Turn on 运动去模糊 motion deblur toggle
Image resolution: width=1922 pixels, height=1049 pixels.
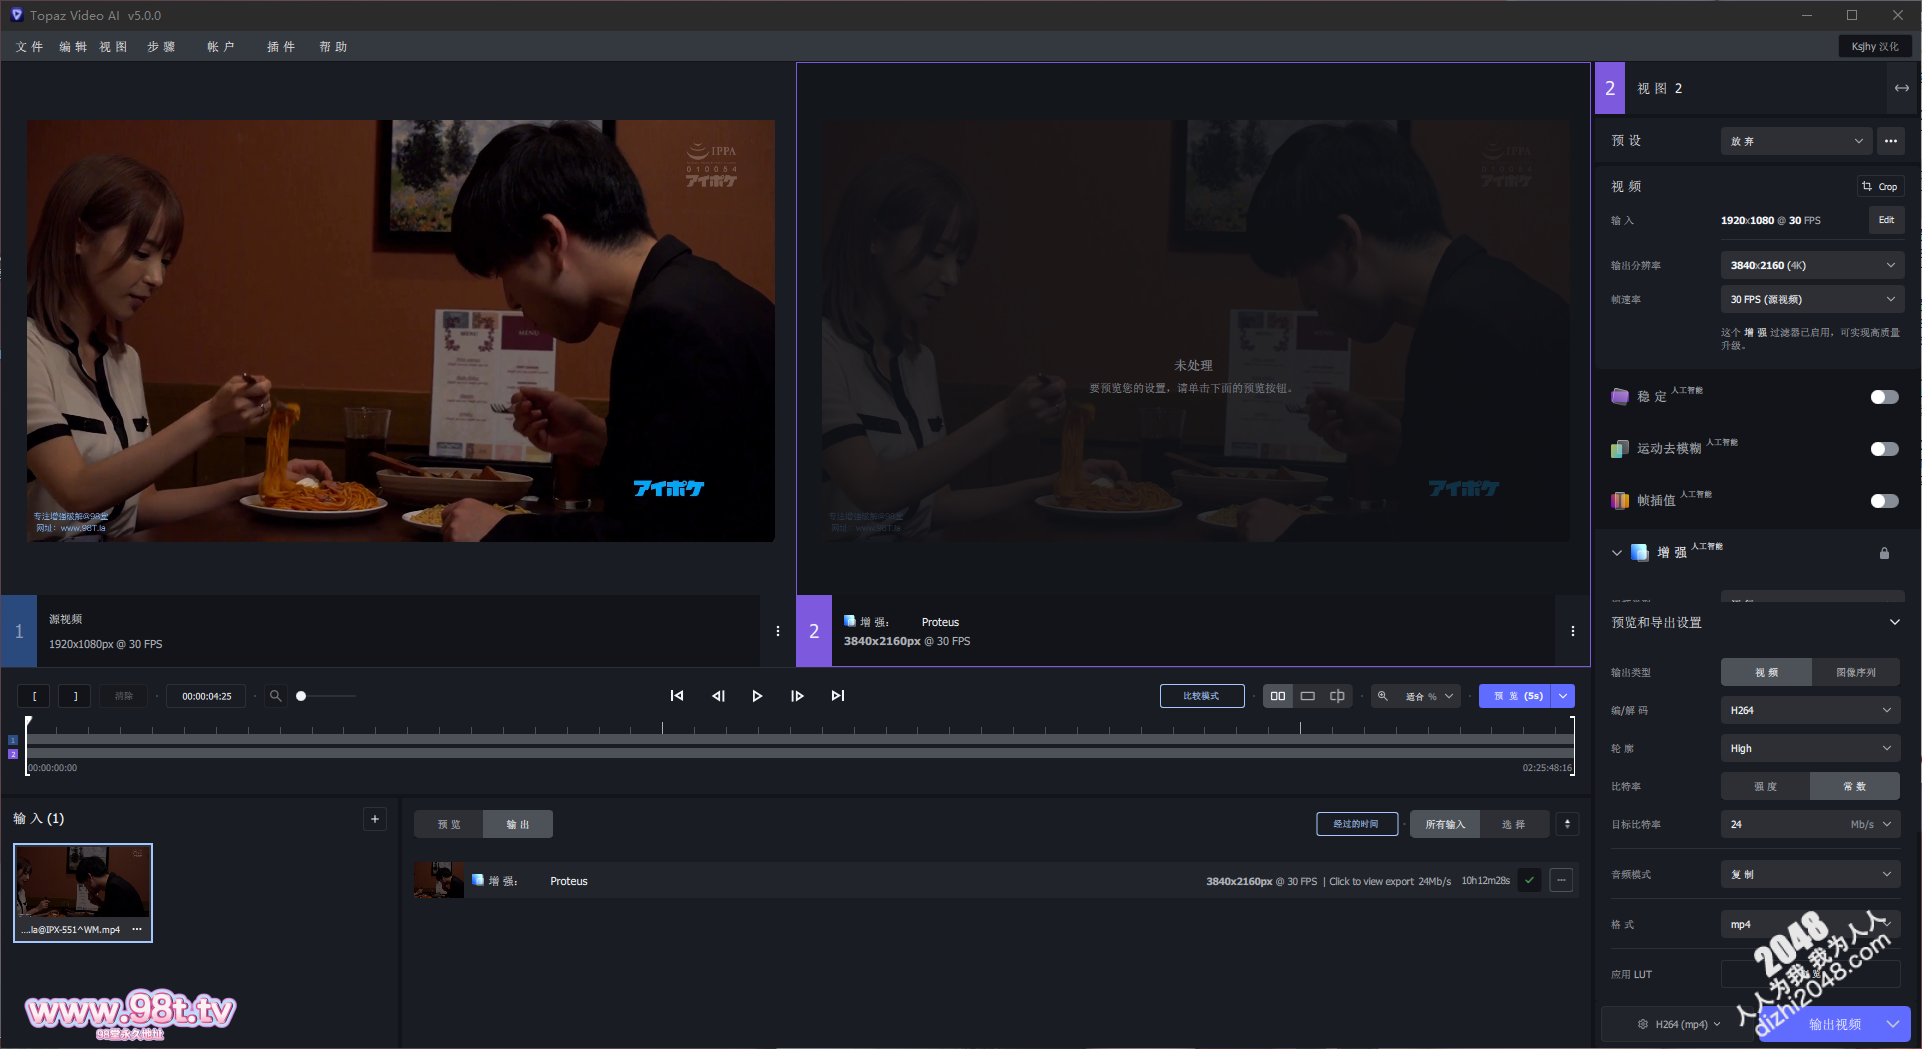[1884, 449]
